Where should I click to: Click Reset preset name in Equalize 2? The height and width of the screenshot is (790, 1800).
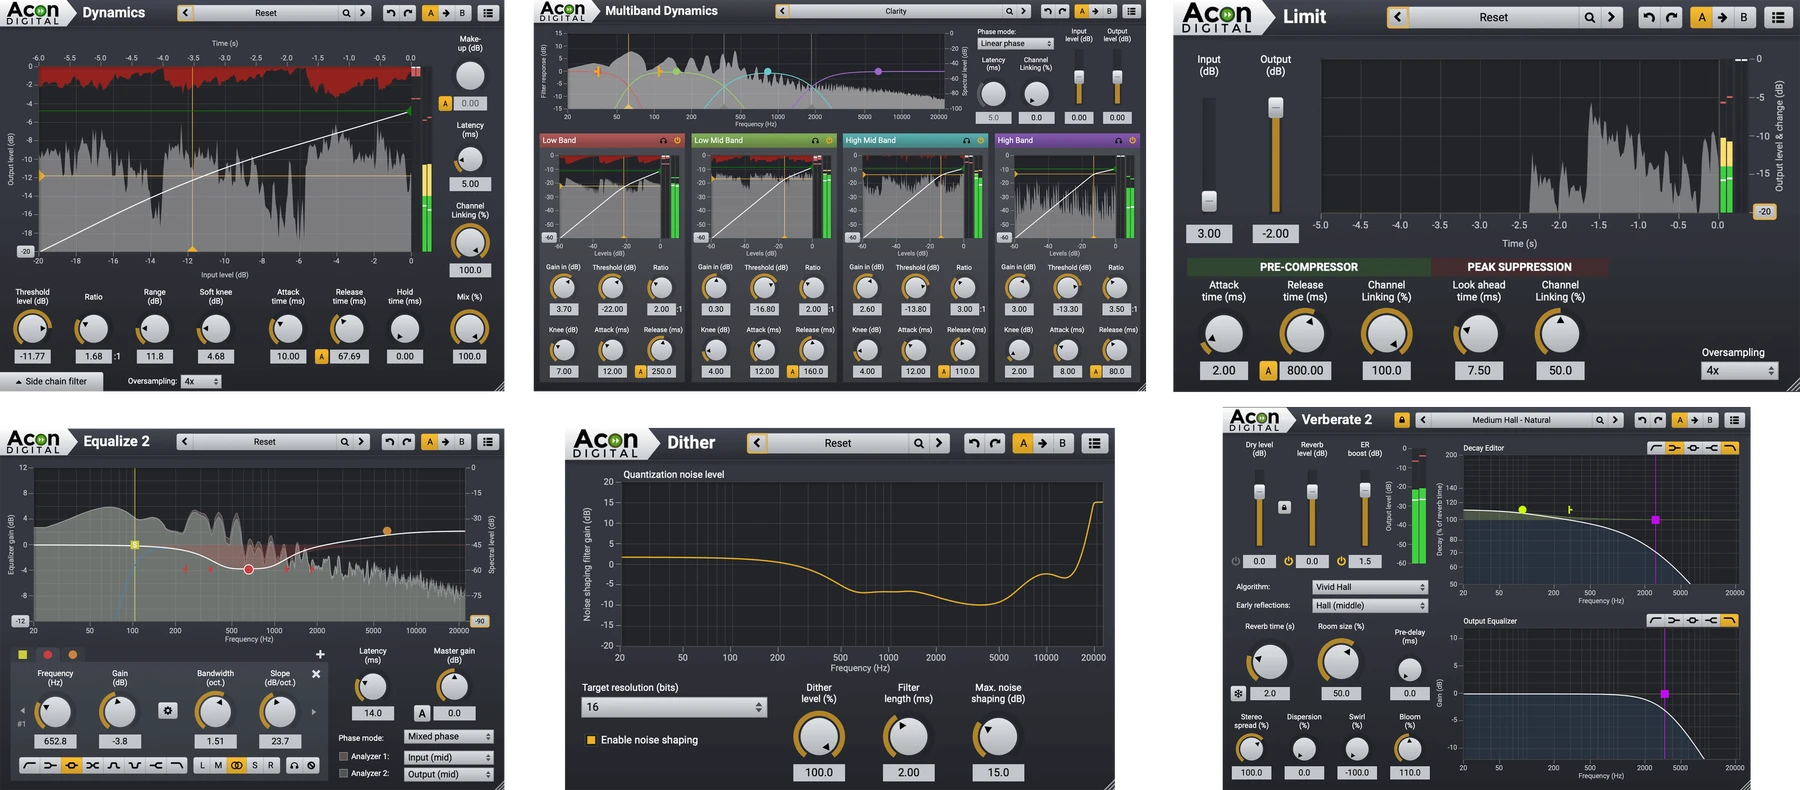(264, 441)
